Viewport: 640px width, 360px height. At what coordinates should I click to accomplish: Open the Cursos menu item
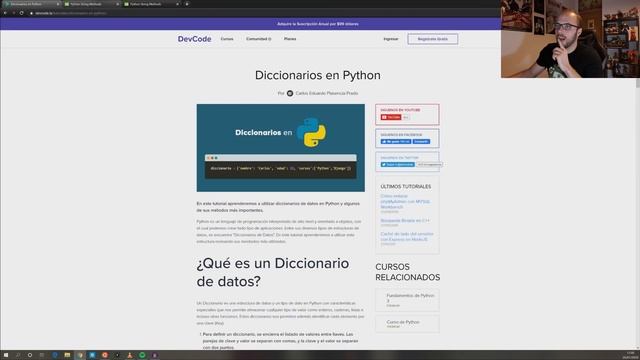pyautogui.click(x=227, y=39)
